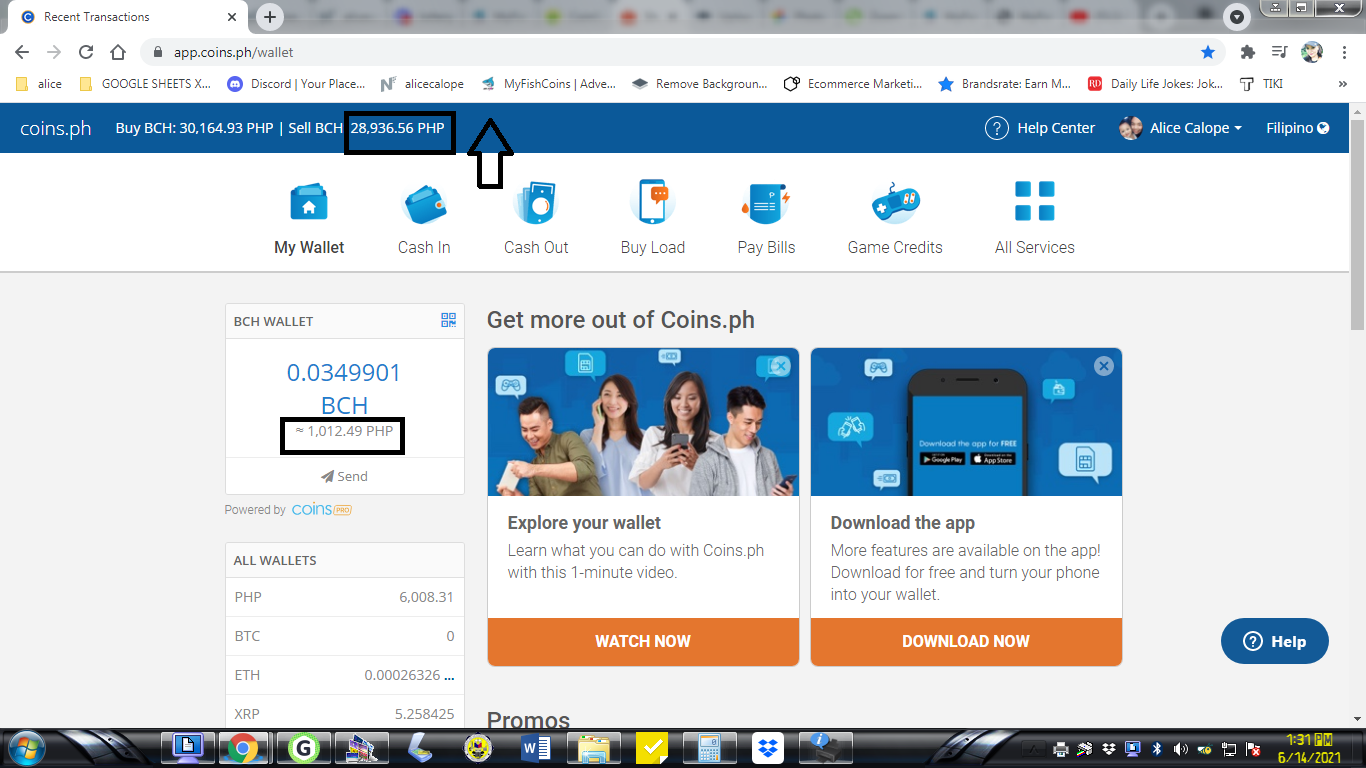The image size is (1366, 768).
Task: Open the Pay Bills service
Action: point(766,202)
